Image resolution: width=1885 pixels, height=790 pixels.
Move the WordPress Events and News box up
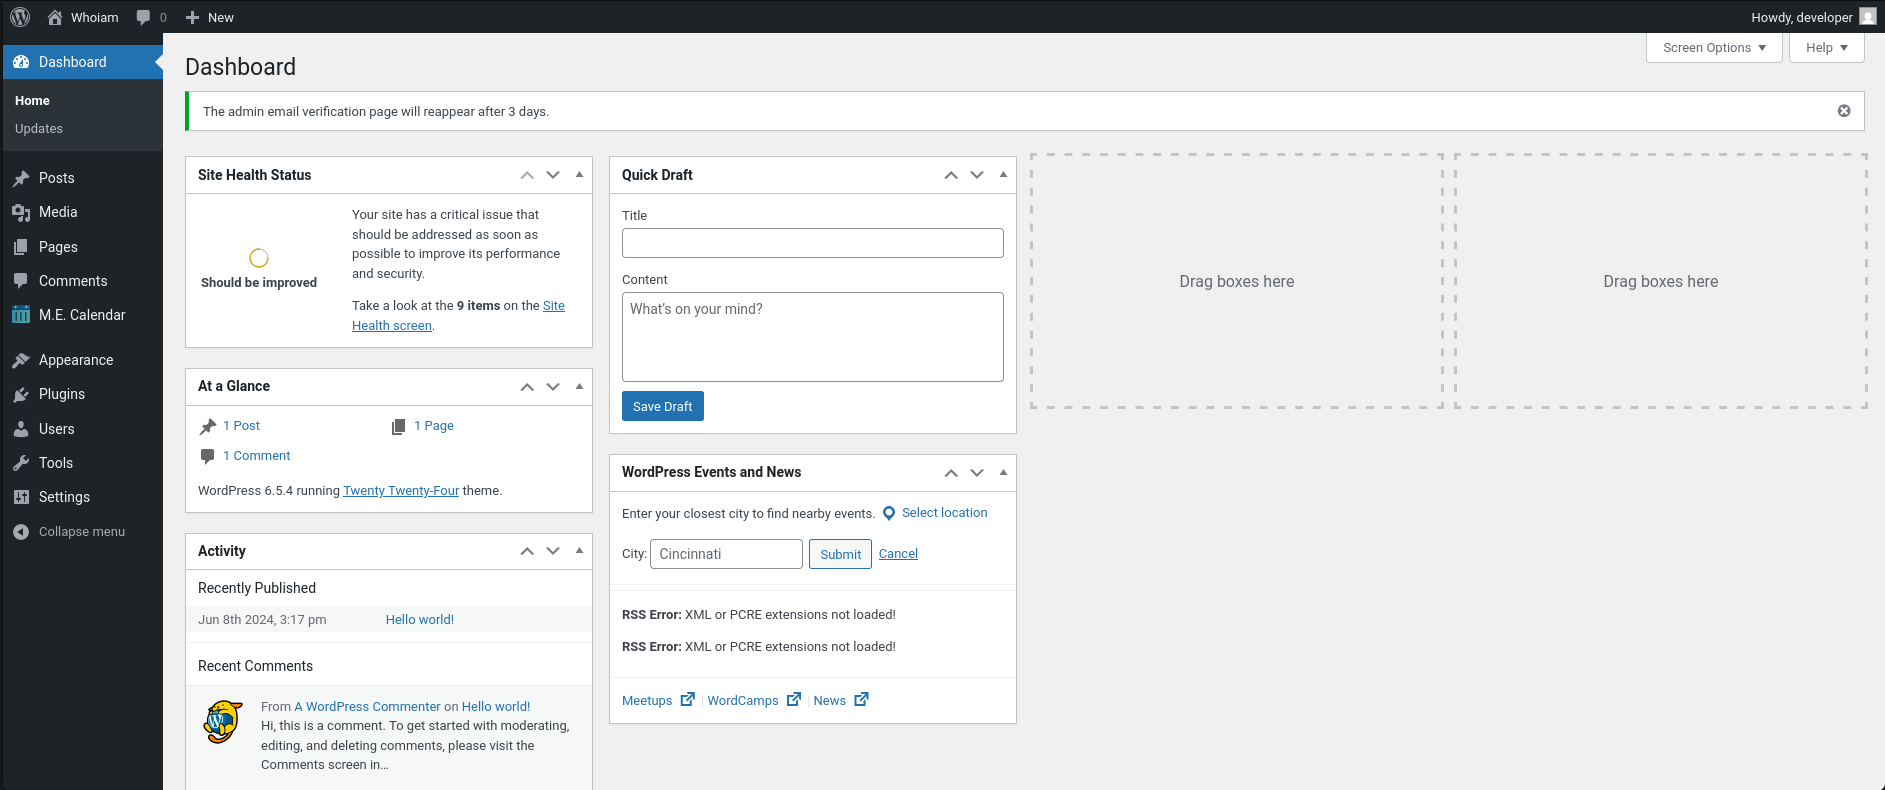pyautogui.click(x=951, y=472)
